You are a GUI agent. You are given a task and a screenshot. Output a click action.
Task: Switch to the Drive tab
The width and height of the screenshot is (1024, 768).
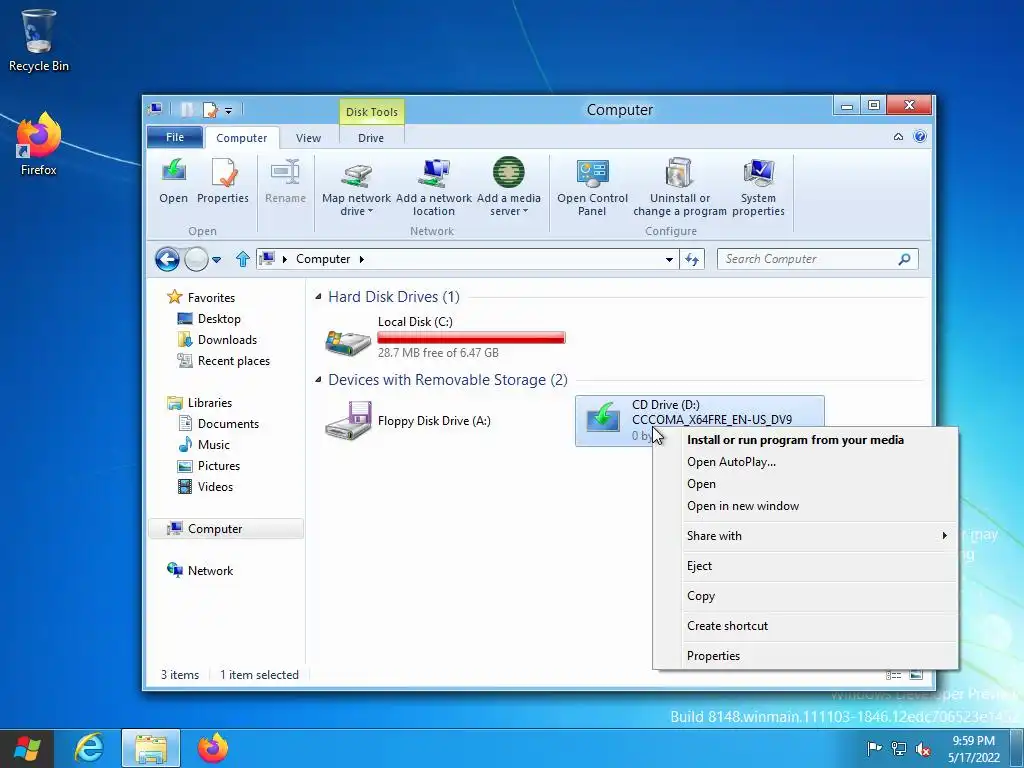tap(370, 138)
